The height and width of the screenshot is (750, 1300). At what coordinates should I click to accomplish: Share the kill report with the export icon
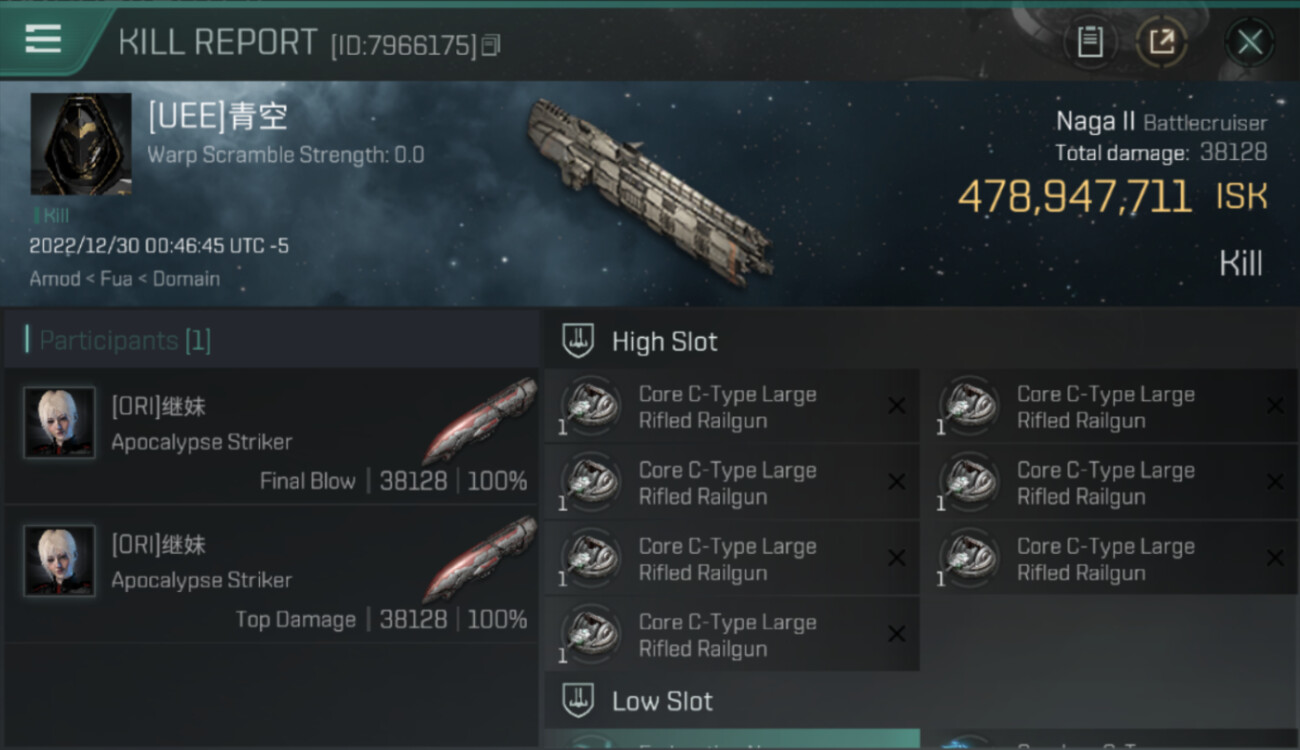(1161, 42)
